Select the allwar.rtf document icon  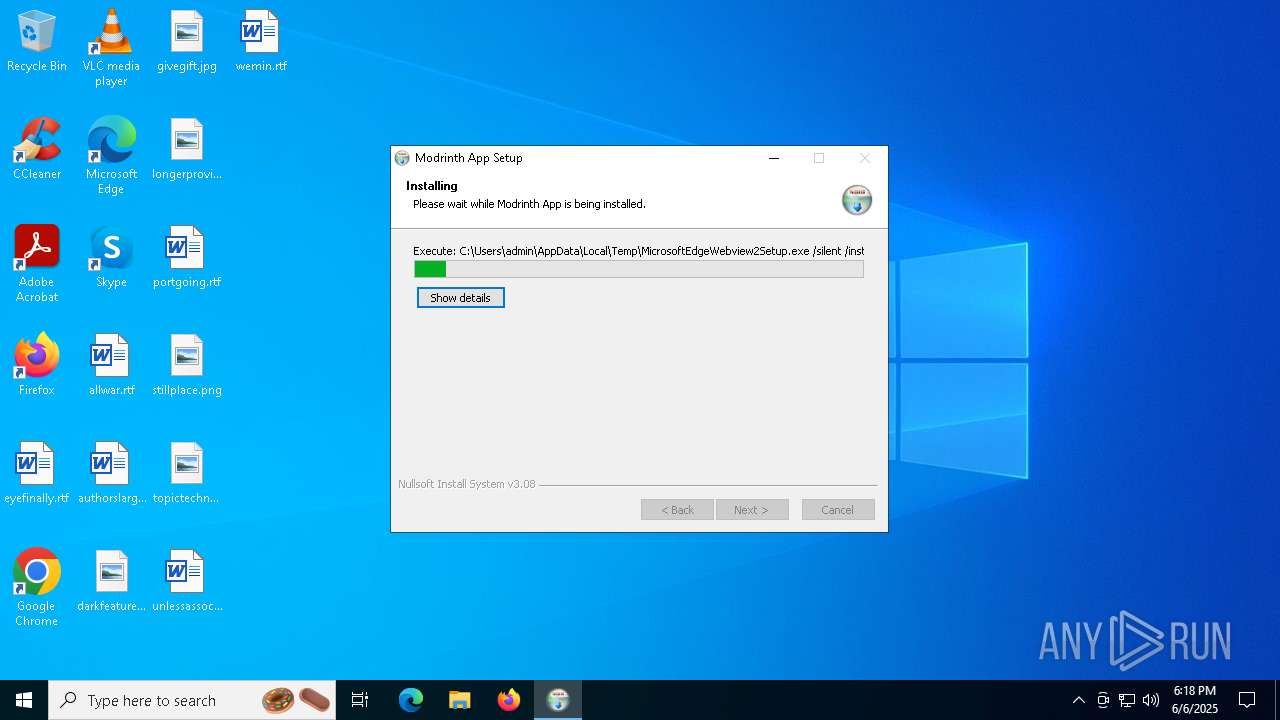[111, 365]
